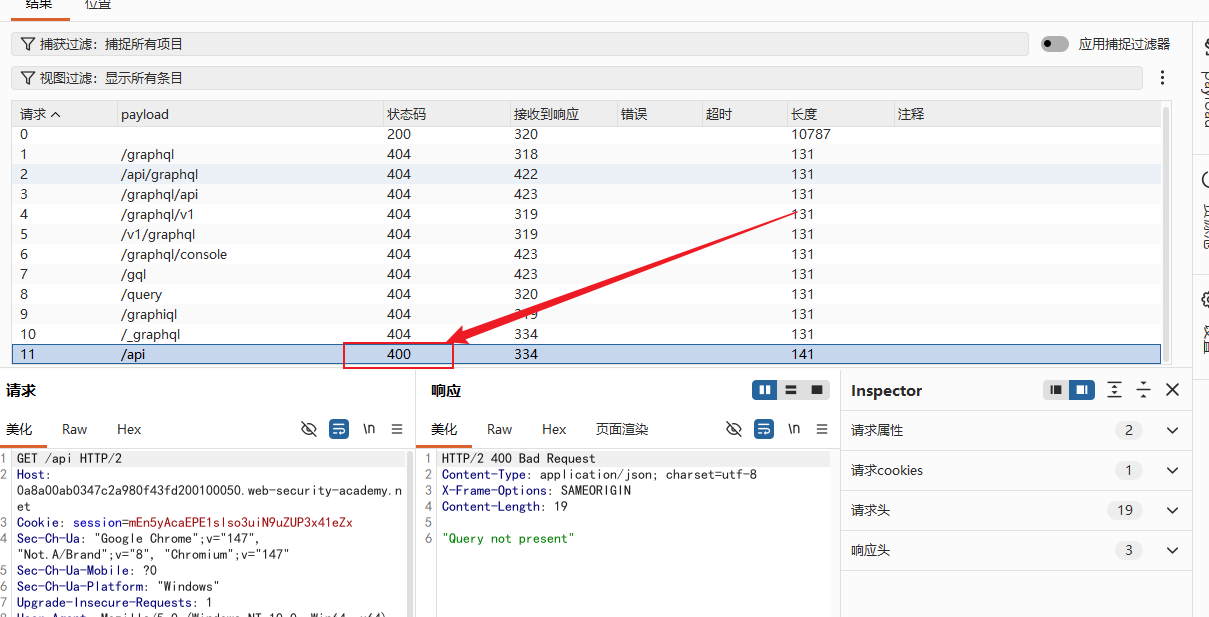The image size is (1209, 617).
Task: Sort by the 错误 column header
Action: (x=659, y=114)
